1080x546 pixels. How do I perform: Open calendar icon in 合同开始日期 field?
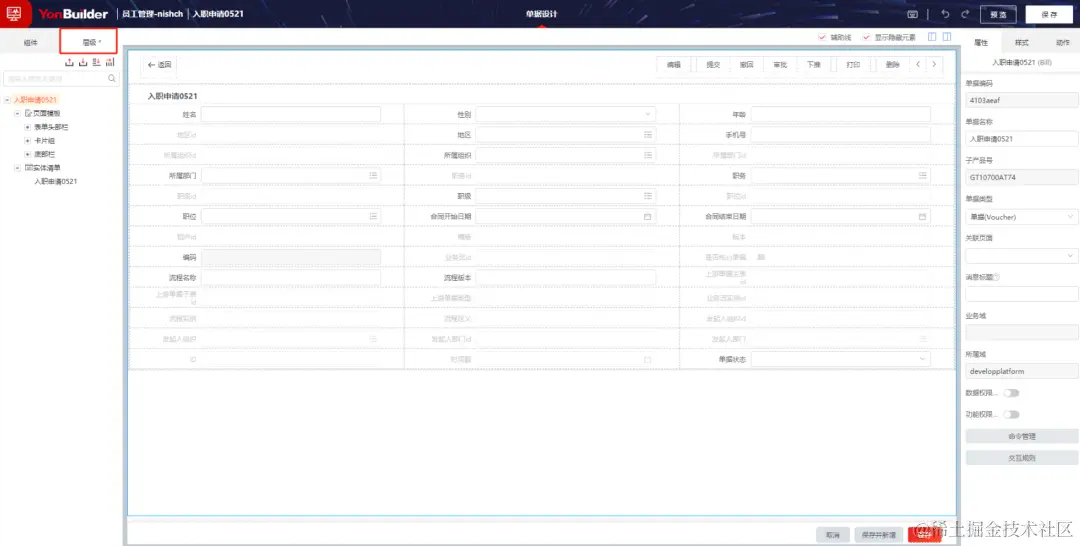pos(647,216)
